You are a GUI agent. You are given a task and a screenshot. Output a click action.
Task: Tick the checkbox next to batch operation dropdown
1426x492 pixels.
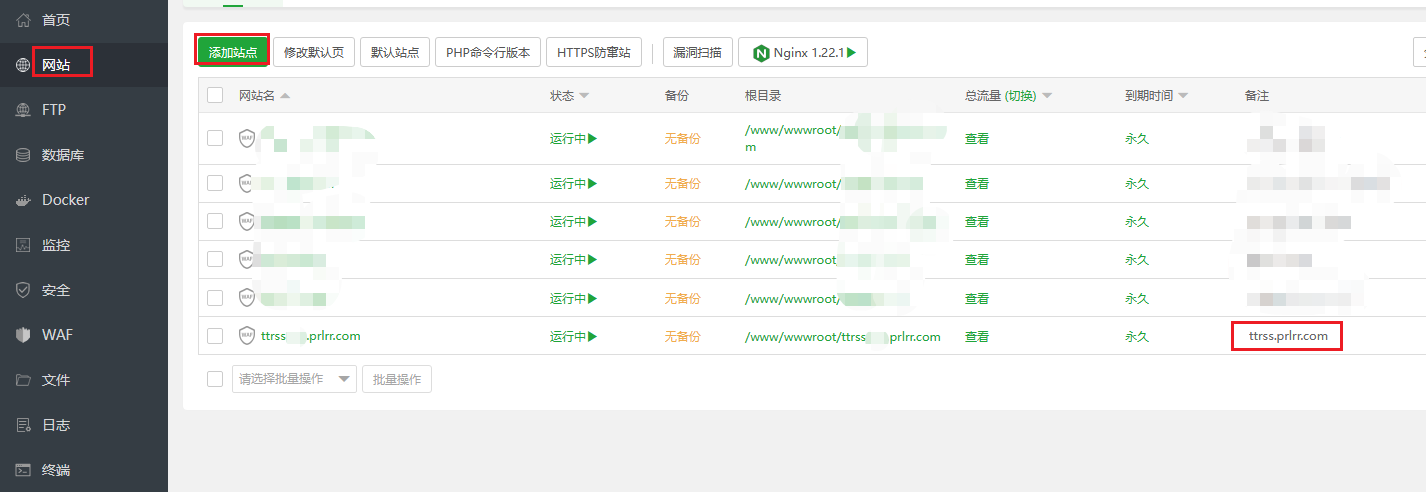(x=215, y=379)
